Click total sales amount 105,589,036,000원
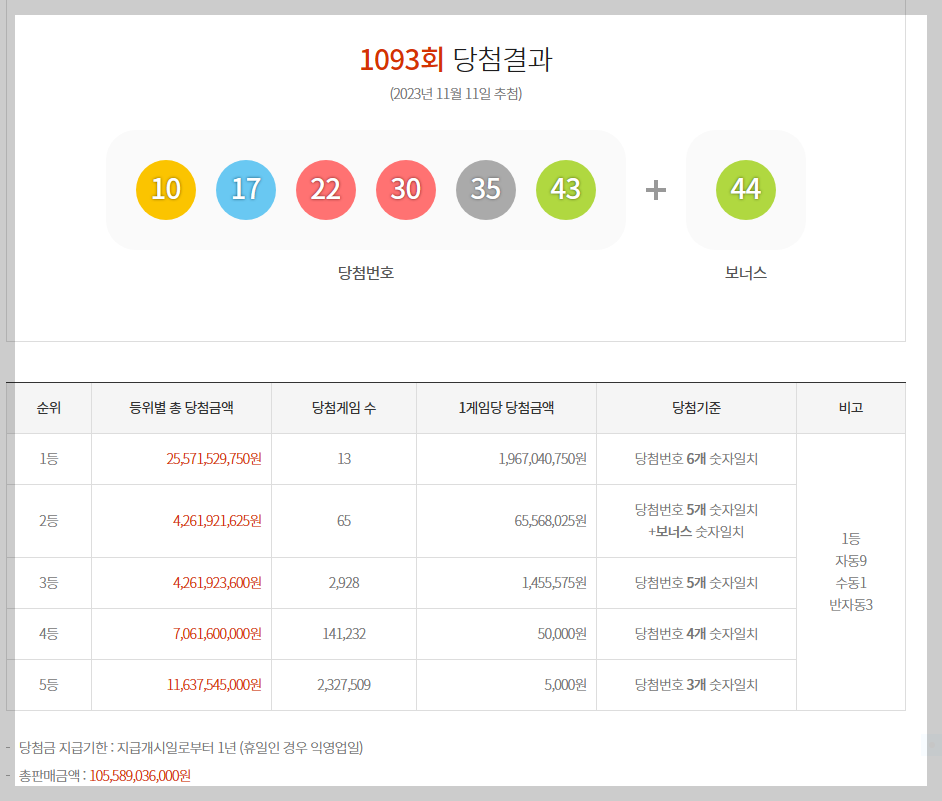 [x=140, y=776]
